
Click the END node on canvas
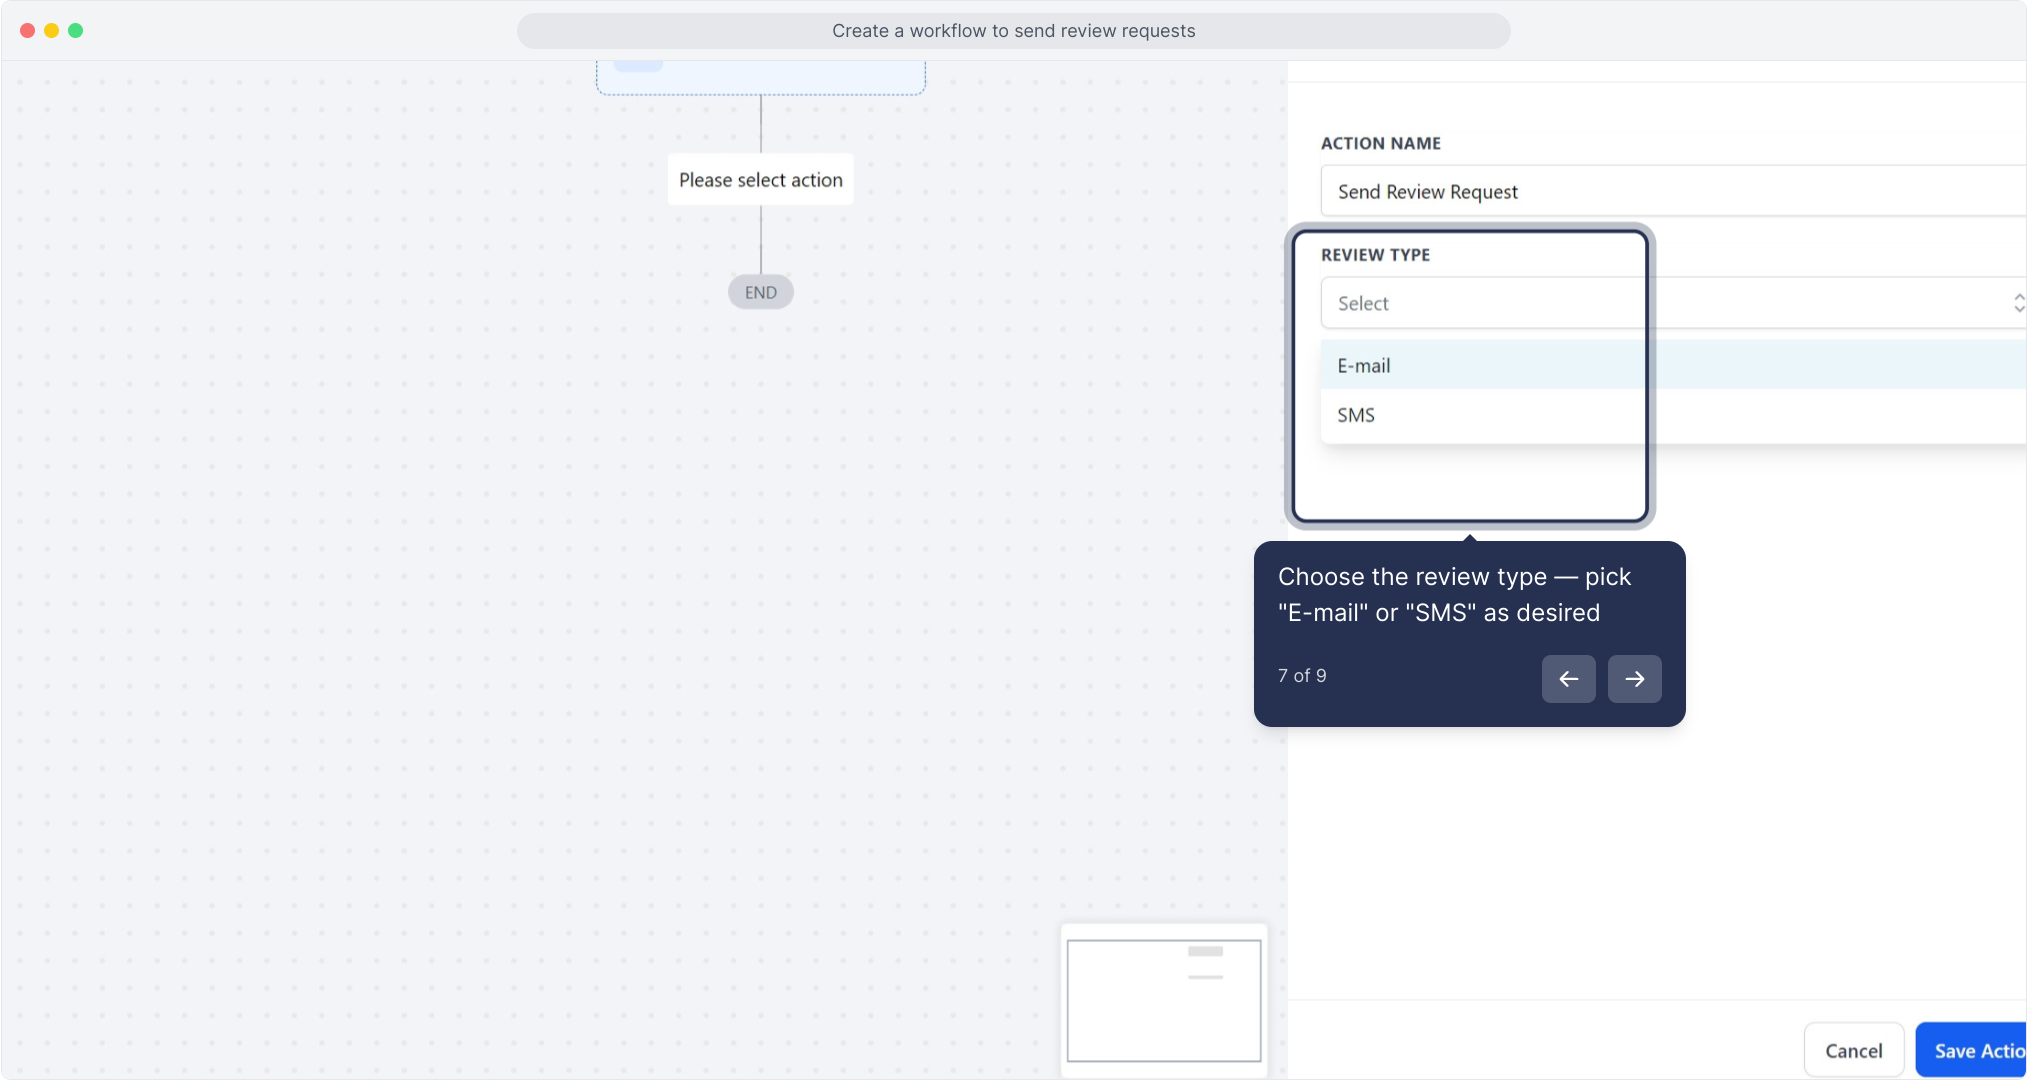(760, 293)
